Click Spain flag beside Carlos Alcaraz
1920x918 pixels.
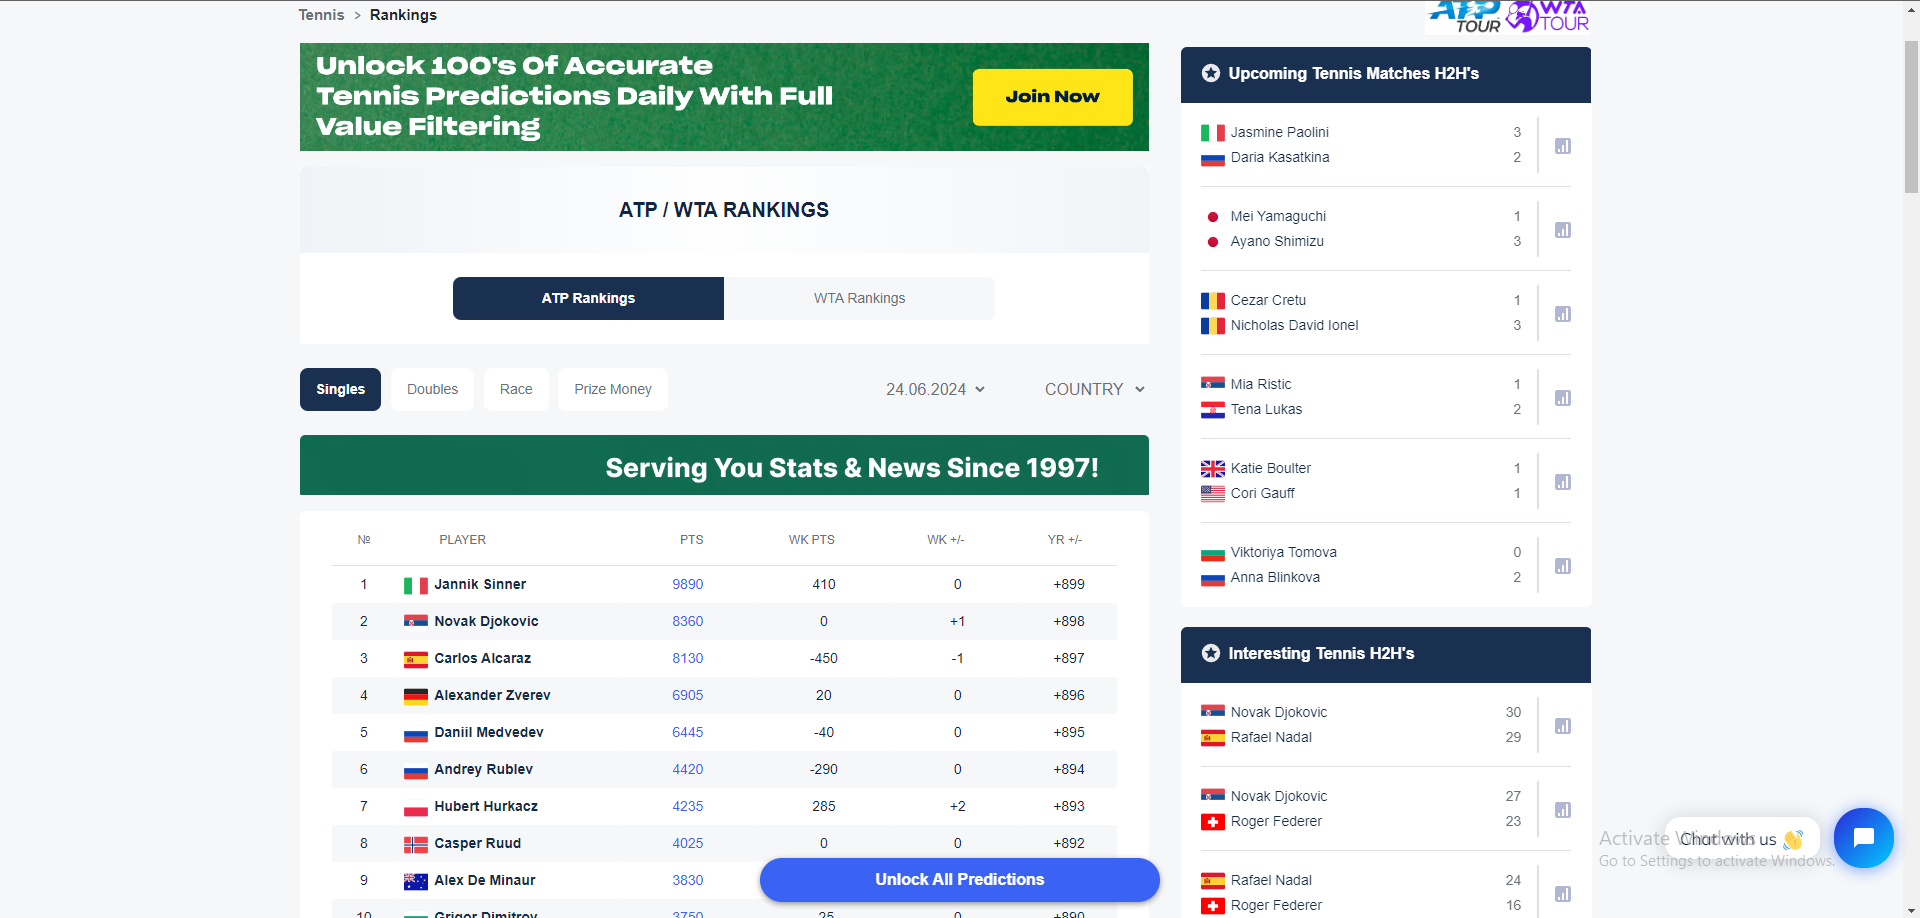tap(416, 659)
